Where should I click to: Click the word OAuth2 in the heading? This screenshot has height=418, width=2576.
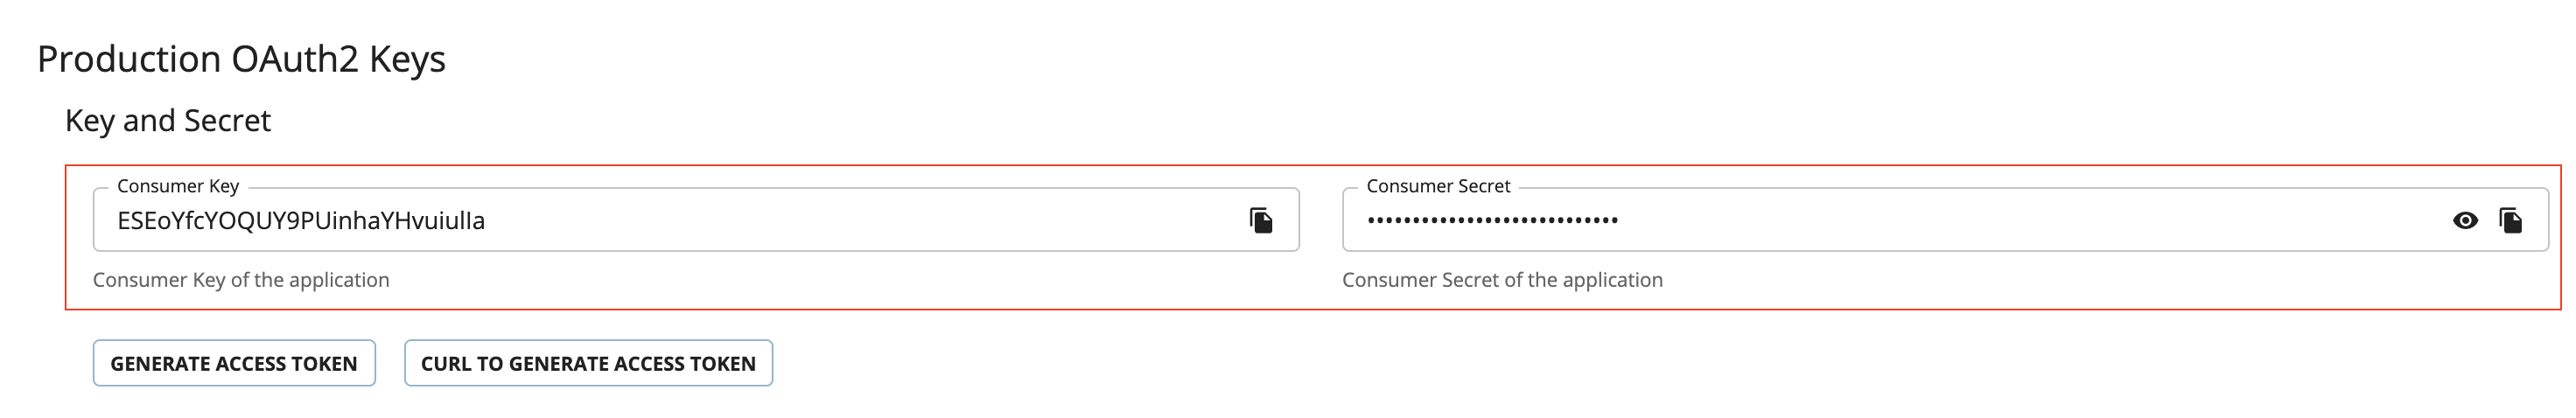tap(295, 59)
